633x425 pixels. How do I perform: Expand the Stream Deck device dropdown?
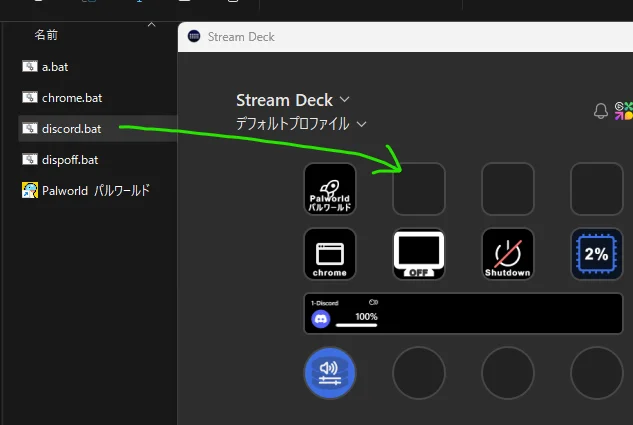click(x=344, y=100)
